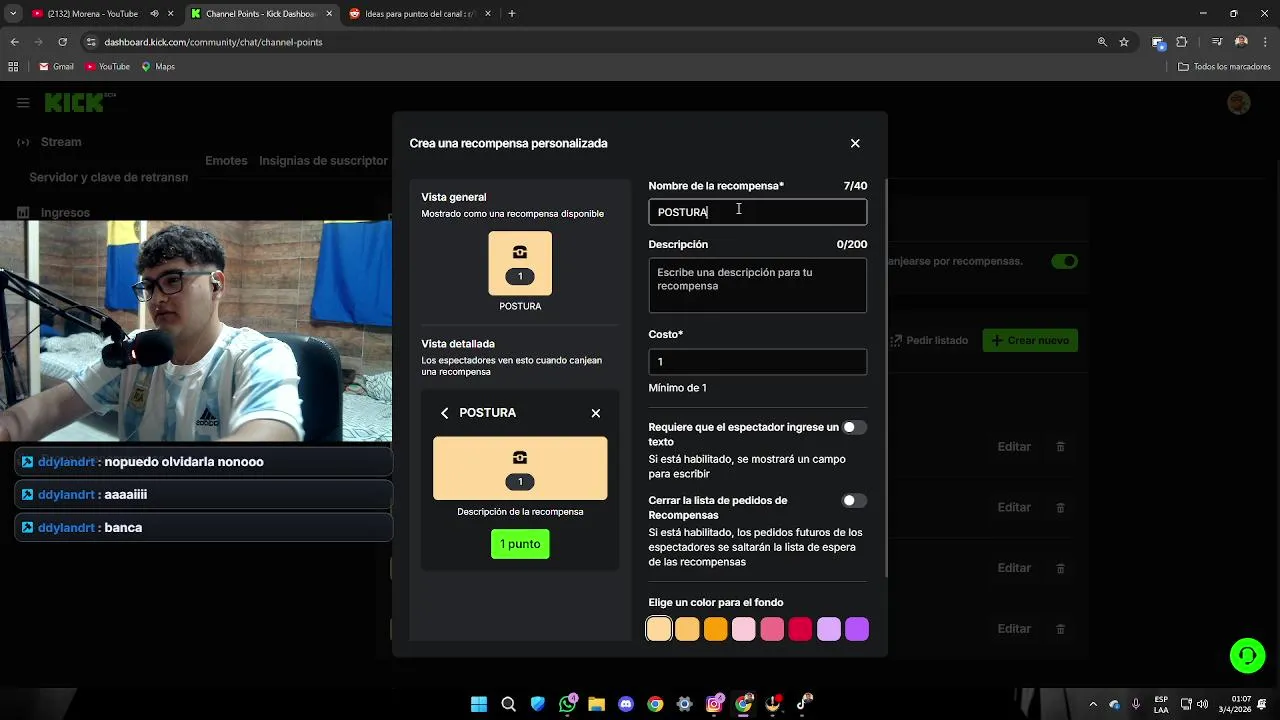1280x720 pixels.
Task: Close the custom reward dialog
Action: coord(855,143)
